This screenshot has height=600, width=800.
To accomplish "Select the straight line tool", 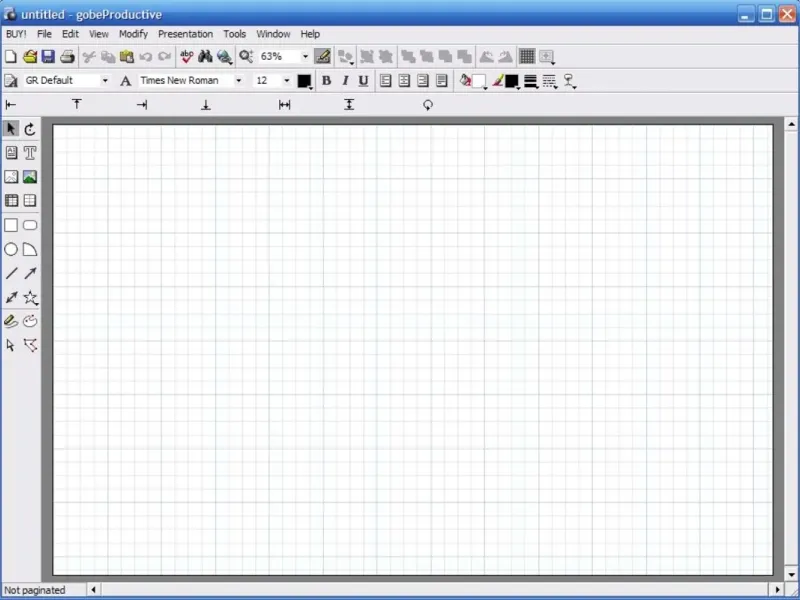I will pos(11,273).
